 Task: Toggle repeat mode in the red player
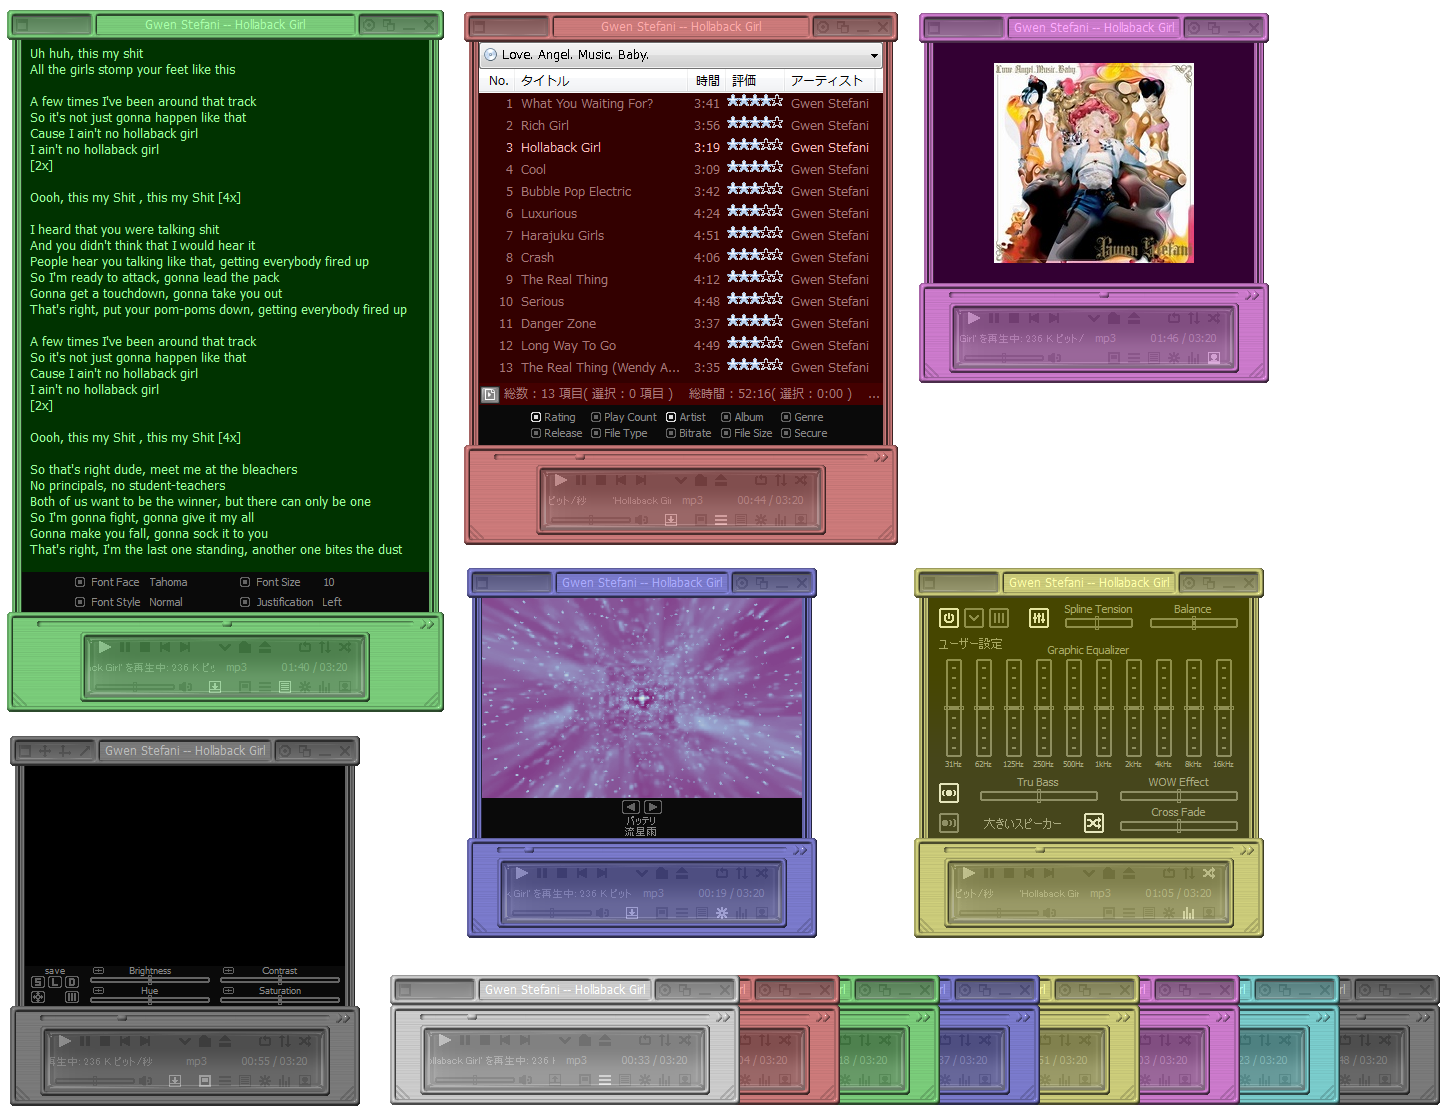click(x=761, y=480)
